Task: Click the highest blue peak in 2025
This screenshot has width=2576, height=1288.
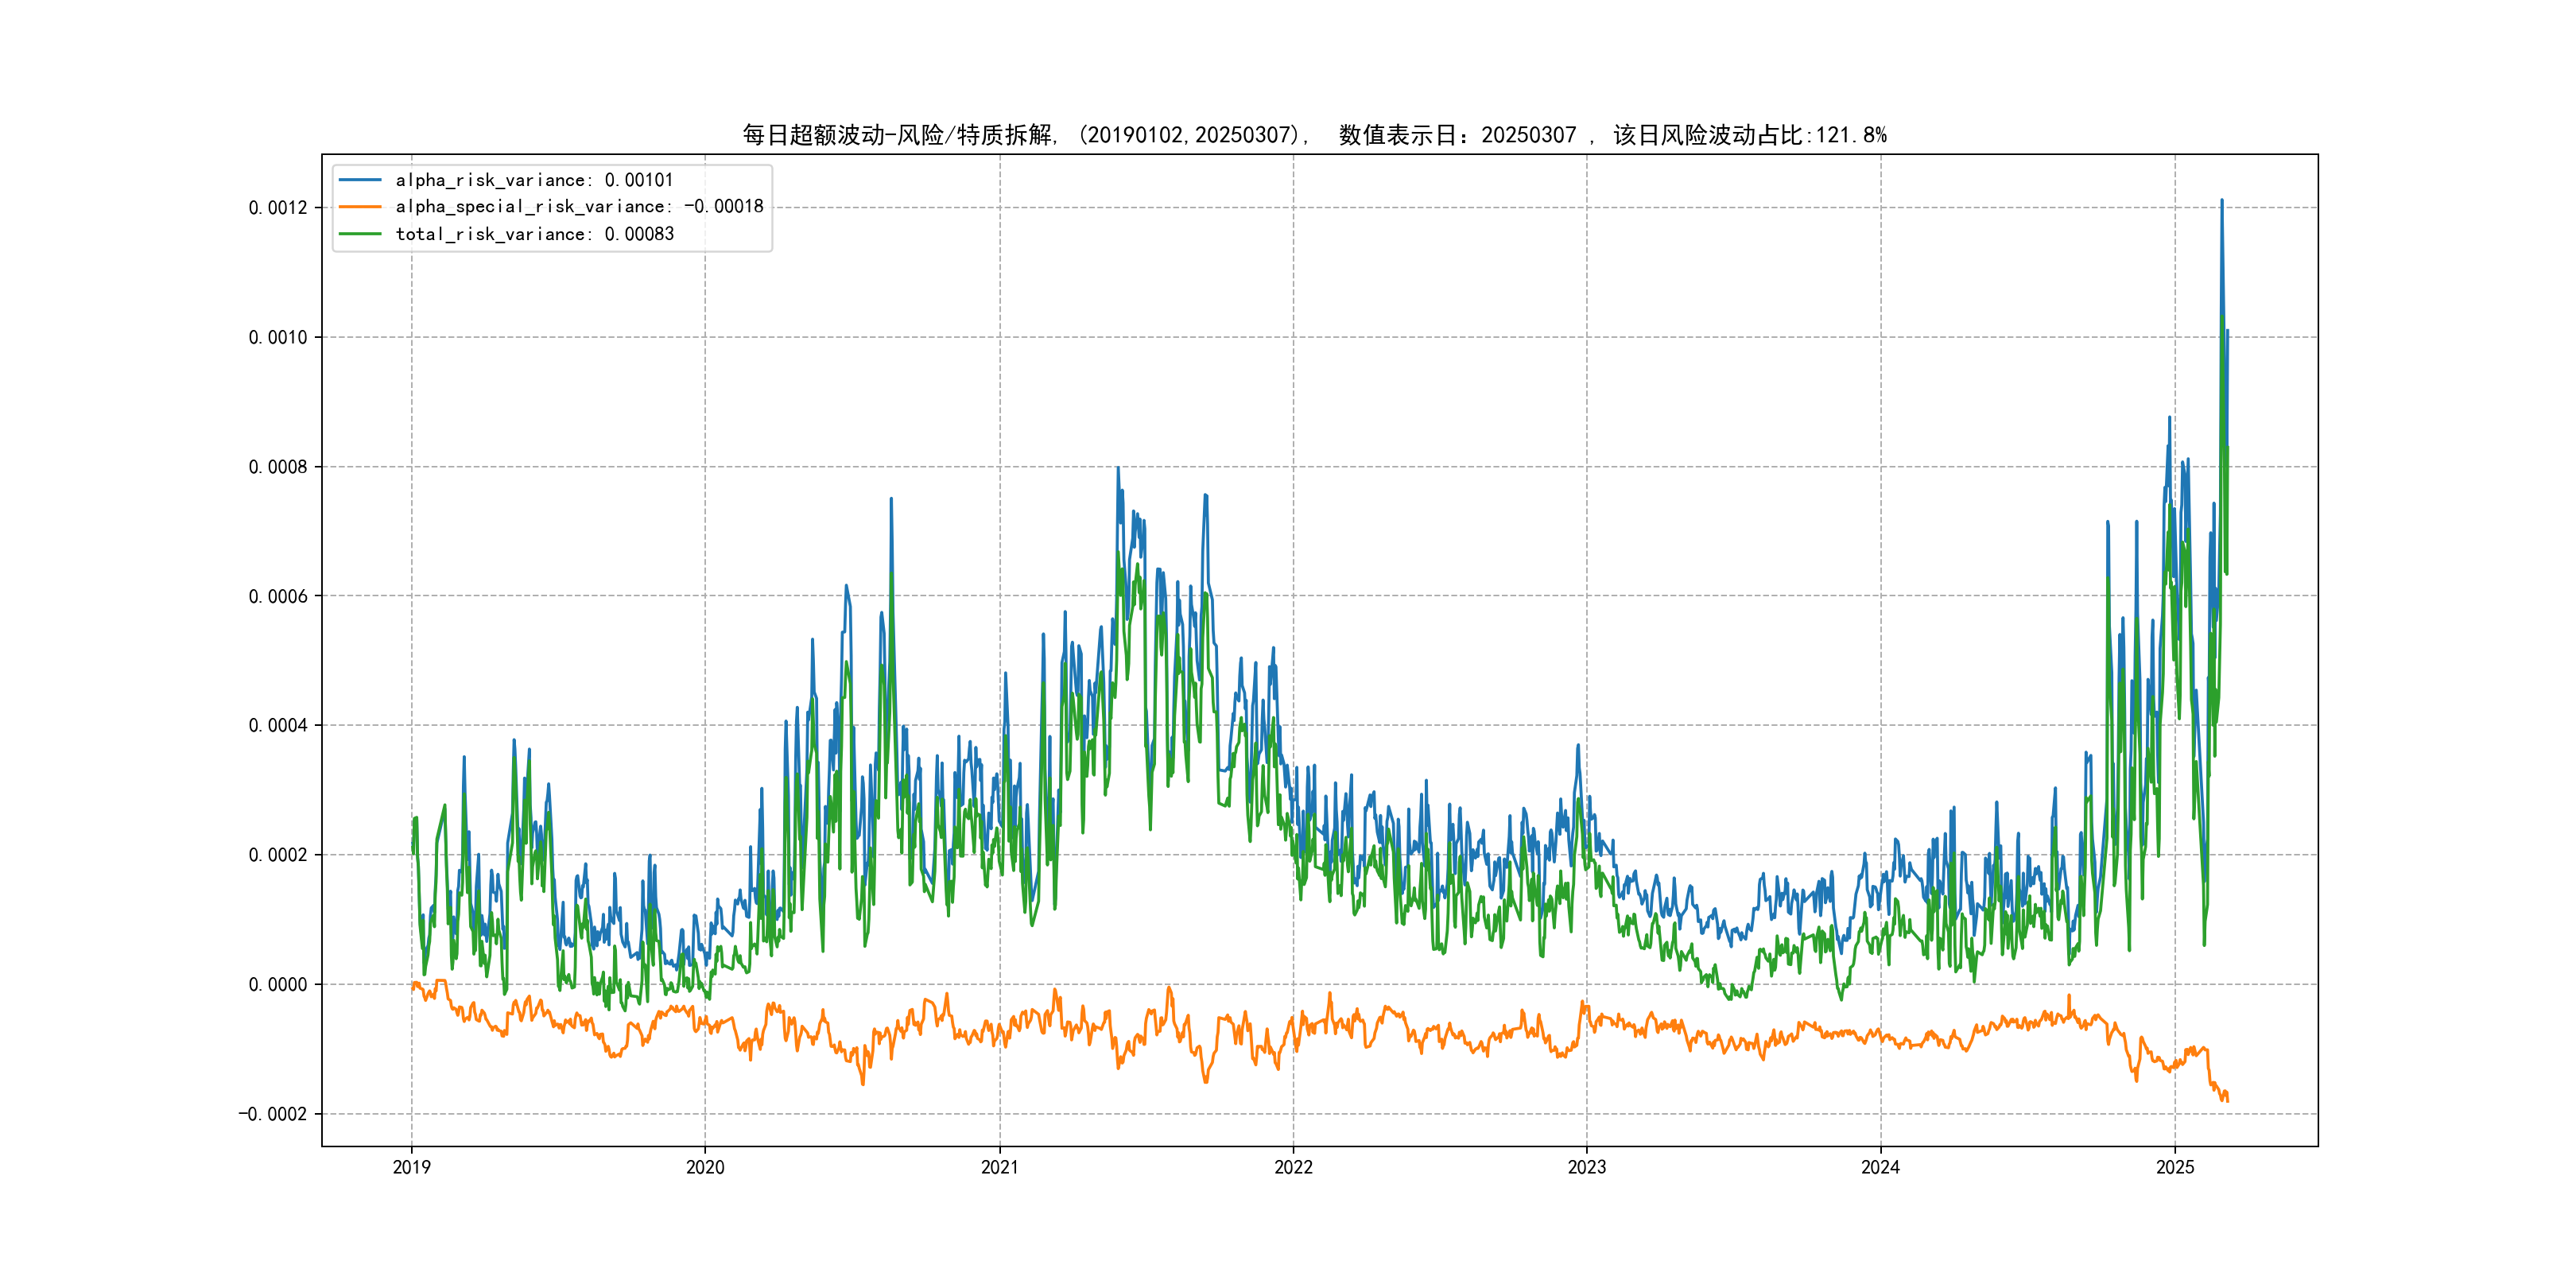Action: [x=2222, y=202]
